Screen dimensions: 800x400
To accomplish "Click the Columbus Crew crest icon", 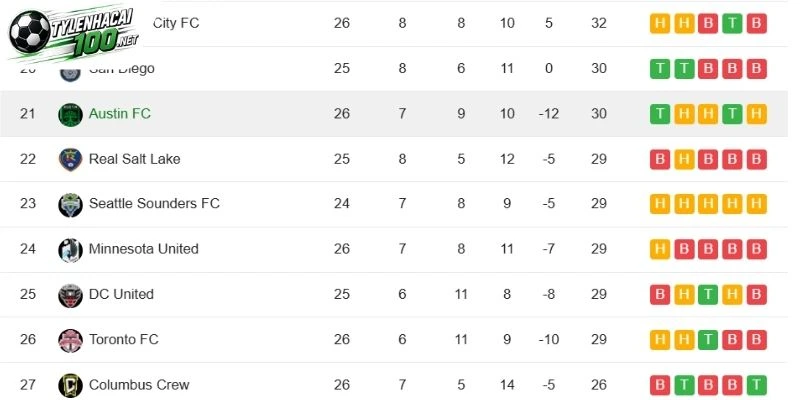I will click(70, 385).
